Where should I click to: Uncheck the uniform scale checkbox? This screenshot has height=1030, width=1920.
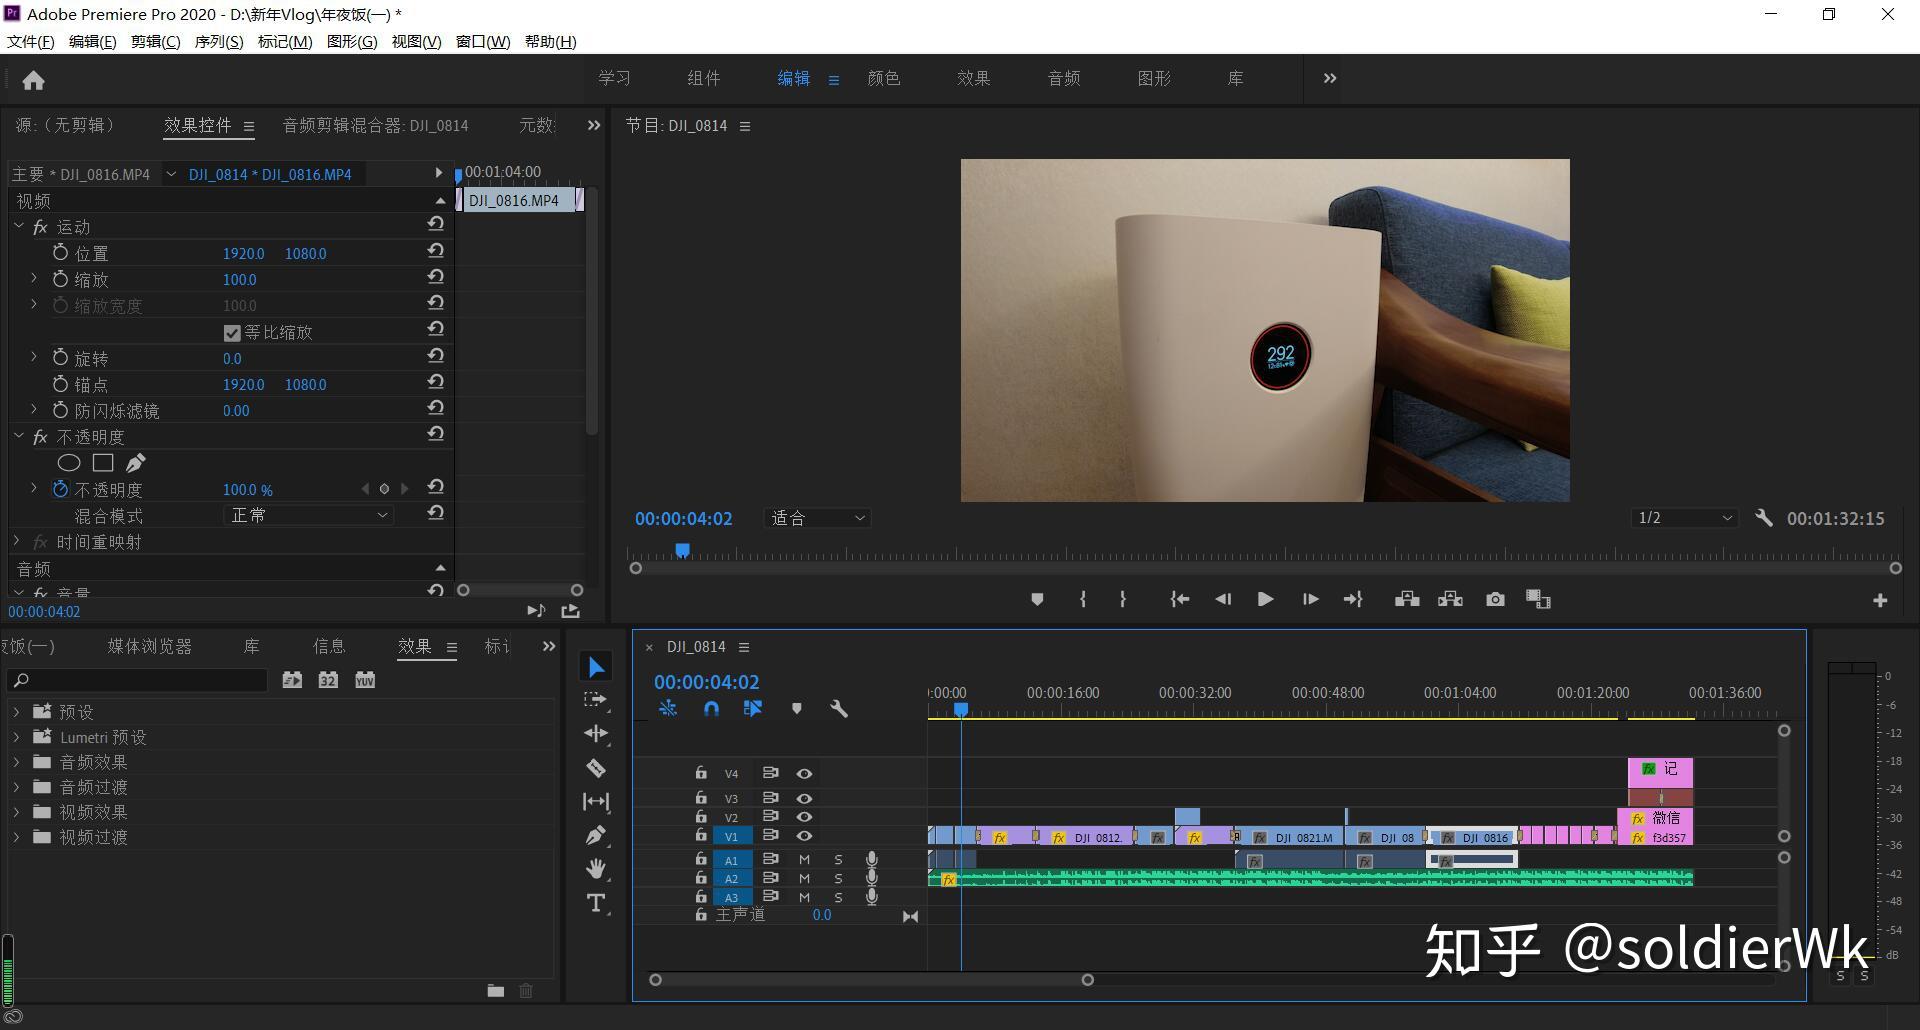[x=232, y=333]
